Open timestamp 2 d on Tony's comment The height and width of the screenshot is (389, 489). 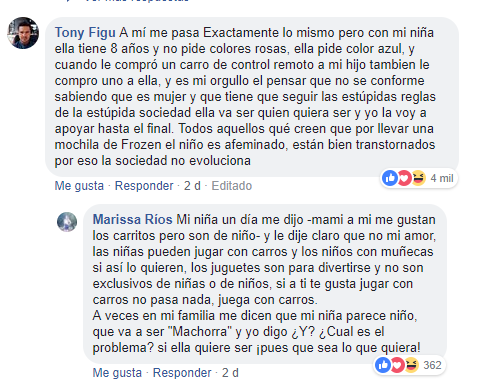coord(192,186)
